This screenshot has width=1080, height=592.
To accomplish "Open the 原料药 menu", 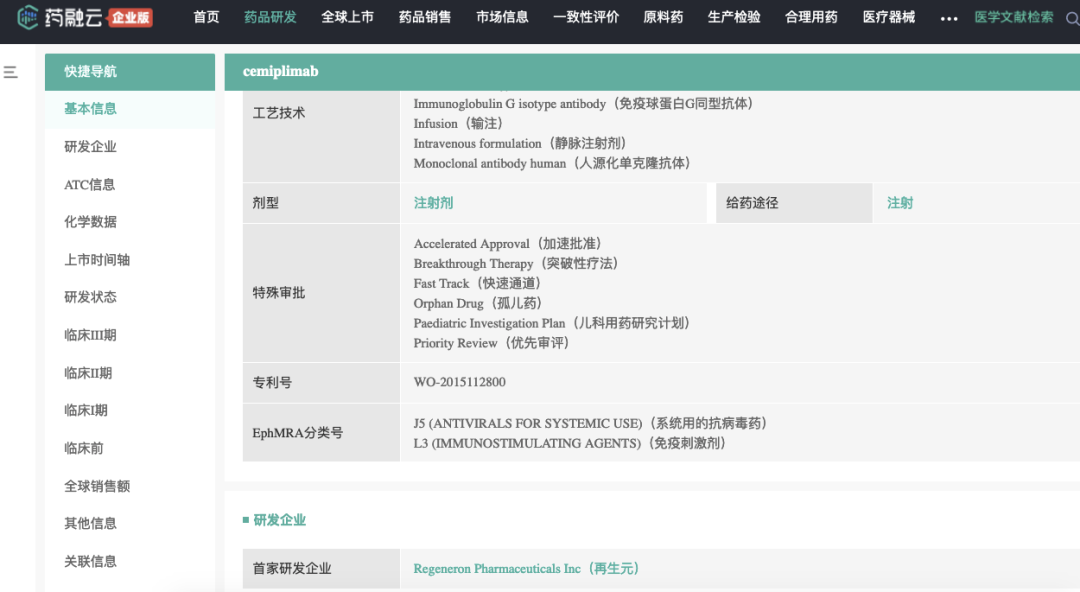I will click(663, 17).
